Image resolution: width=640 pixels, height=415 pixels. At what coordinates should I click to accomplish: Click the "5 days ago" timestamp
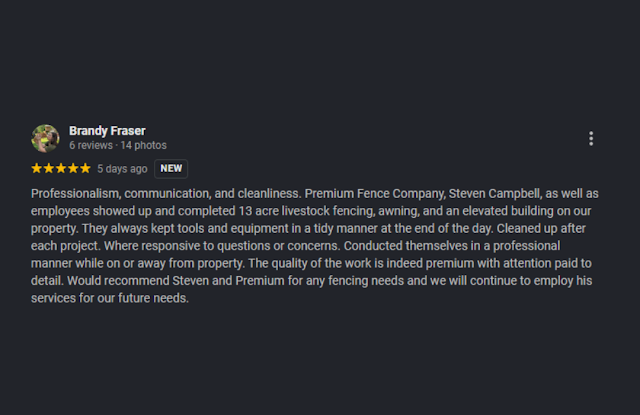(122, 169)
